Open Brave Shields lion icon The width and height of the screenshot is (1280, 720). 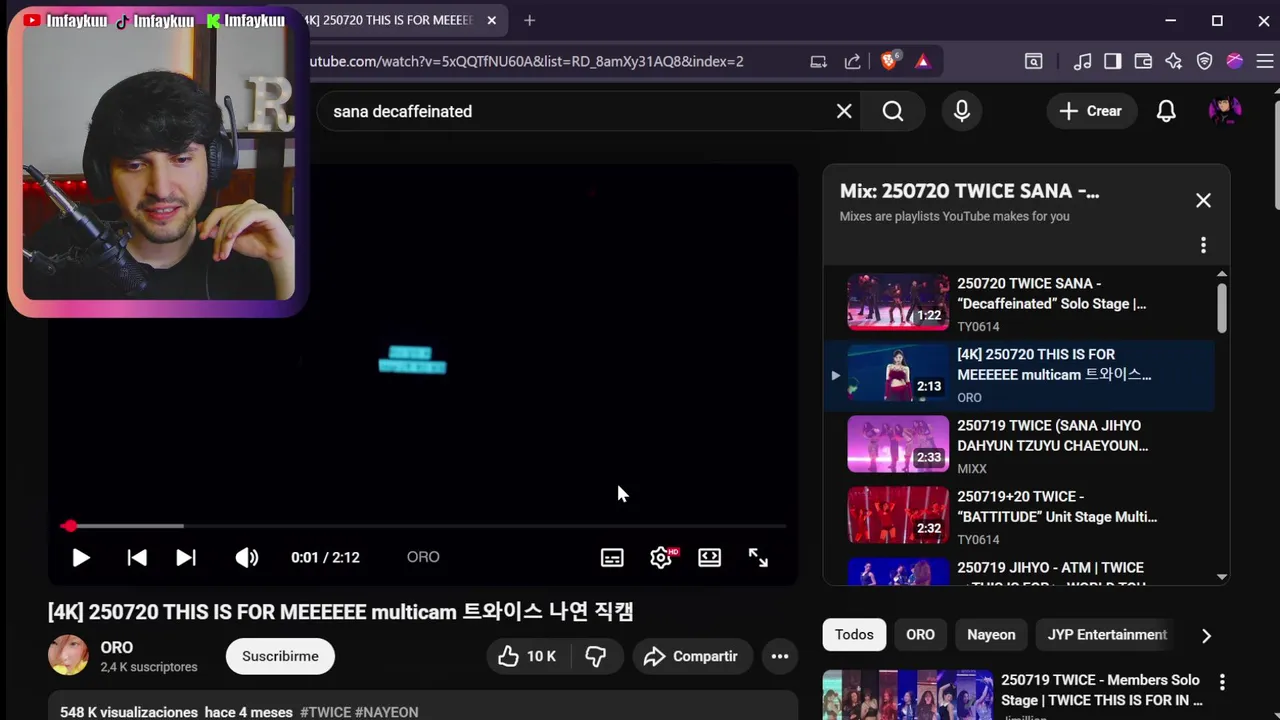(889, 61)
